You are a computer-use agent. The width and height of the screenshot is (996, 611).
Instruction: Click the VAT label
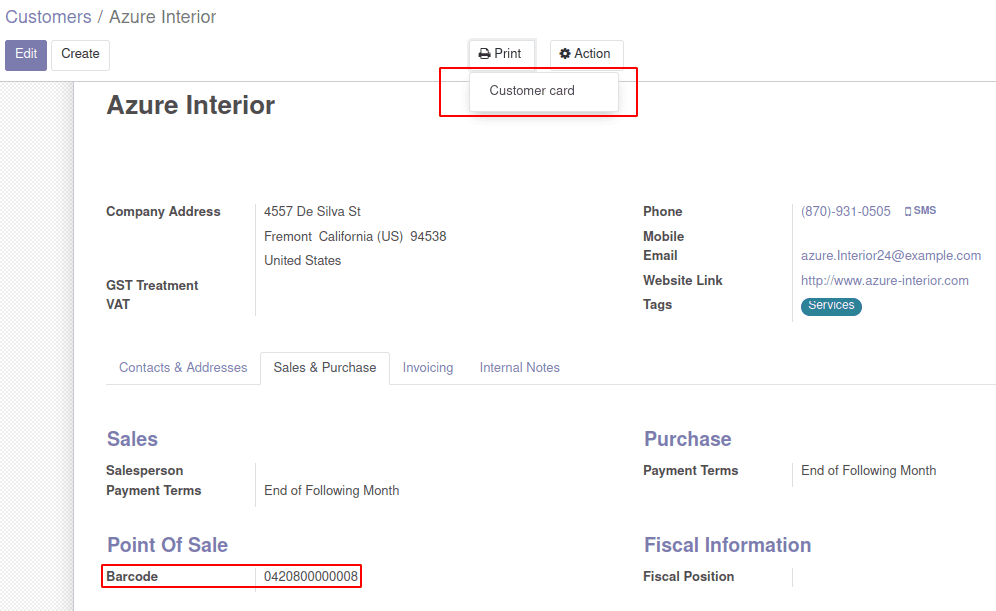[118, 305]
